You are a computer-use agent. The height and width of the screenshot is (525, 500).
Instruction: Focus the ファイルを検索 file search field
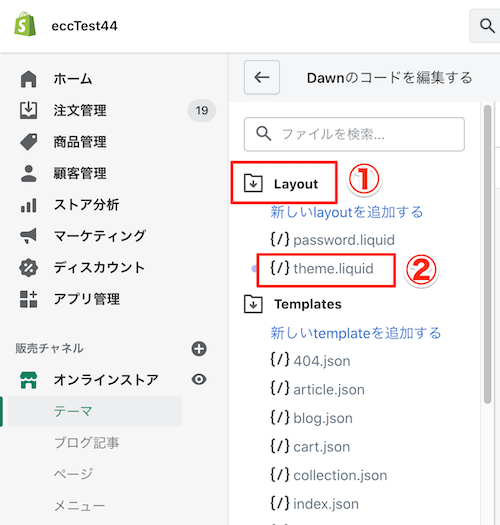point(354,134)
